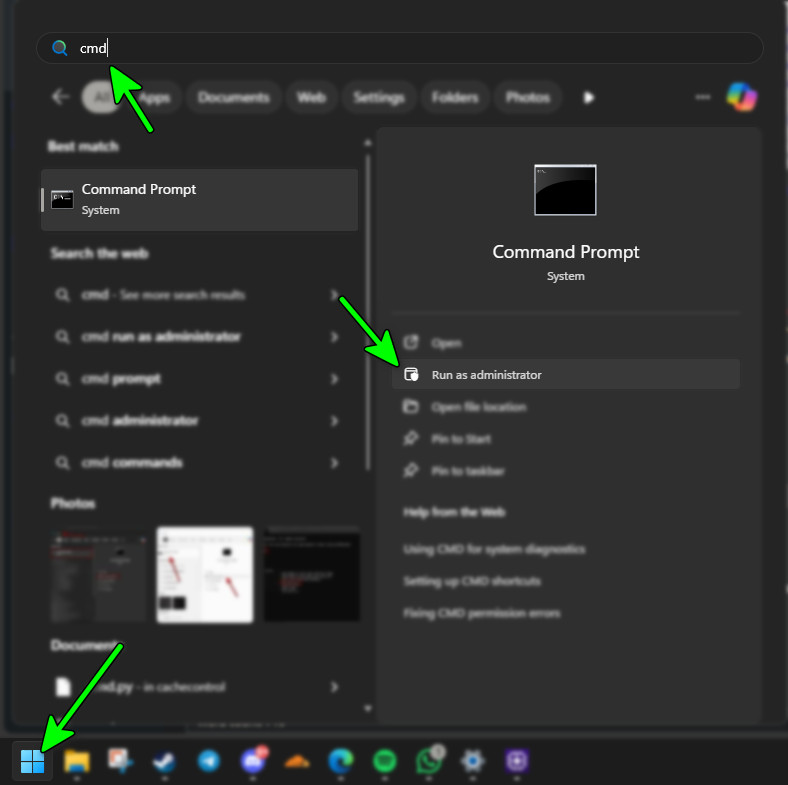Image resolution: width=788 pixels, height=785 pixels.
Task: Open Microsoft Edge from taskbar
Action: click(341, 761)
